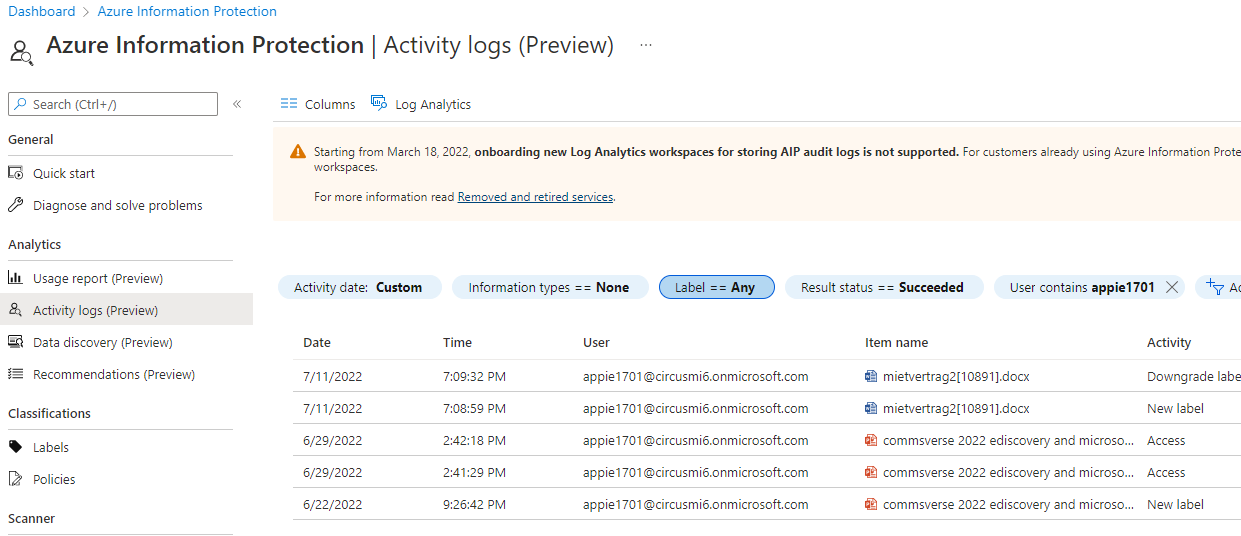Click the Diagnose and solve problems wrench icon
Image resolution: width=1241 pixels, height=536 pixels.
pyautogui.click(x=16, y=205)
